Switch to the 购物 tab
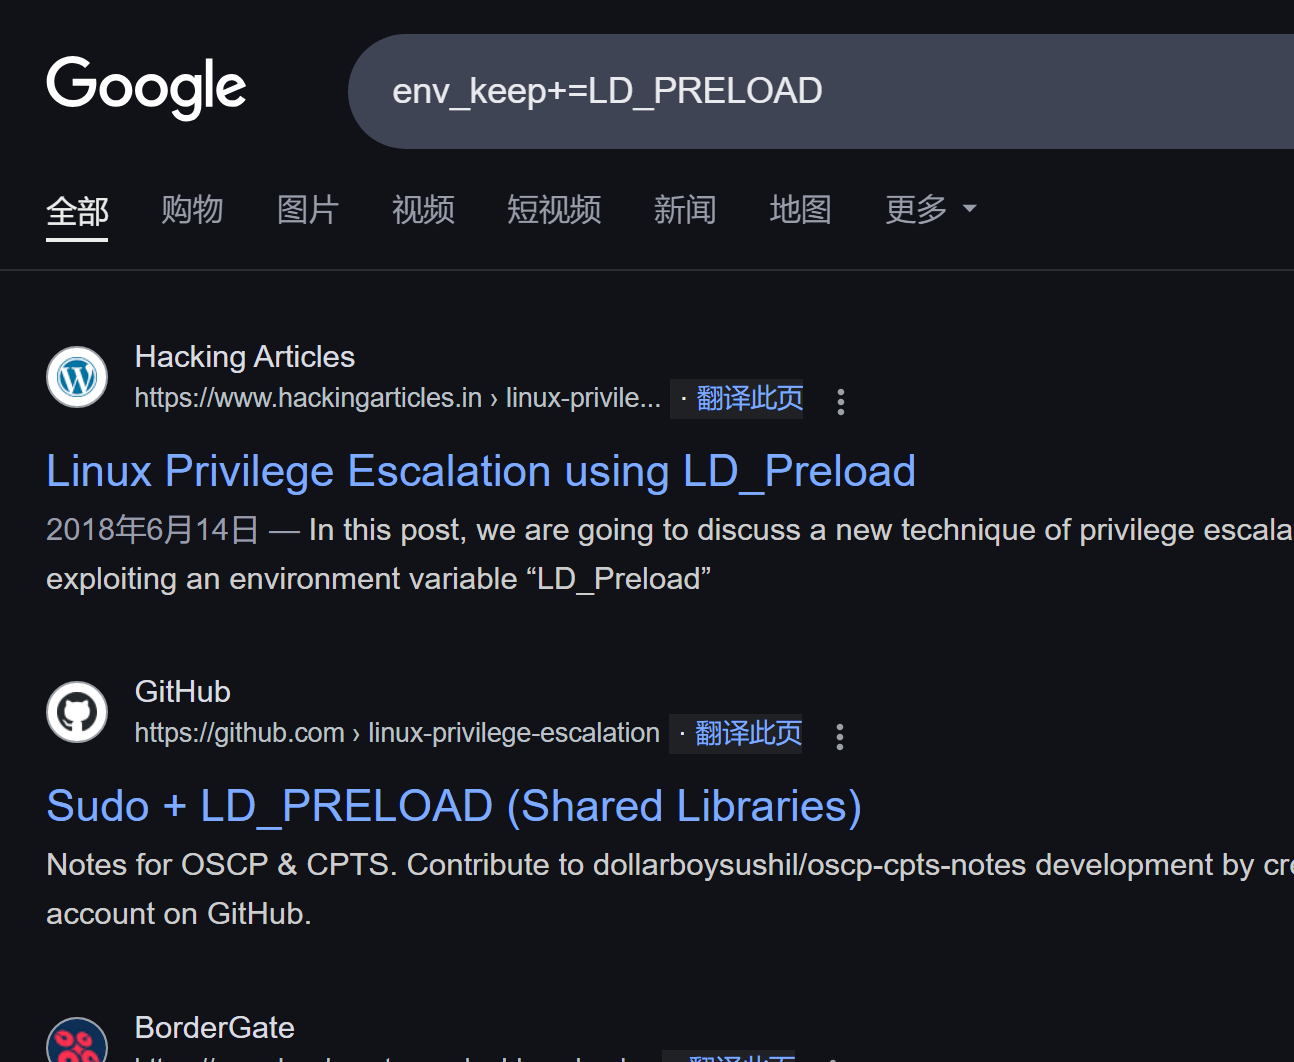 [192, 209]
